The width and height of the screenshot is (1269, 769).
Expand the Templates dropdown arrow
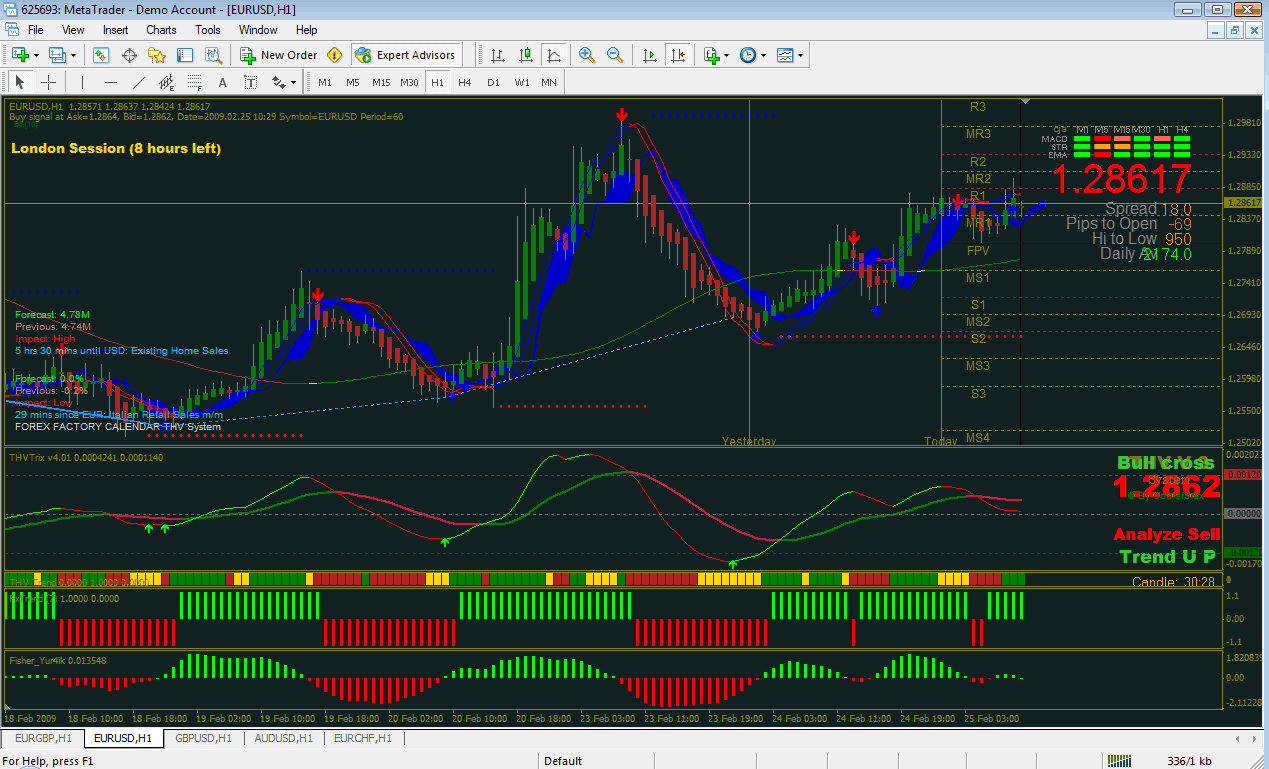click(x=800, y=55)
